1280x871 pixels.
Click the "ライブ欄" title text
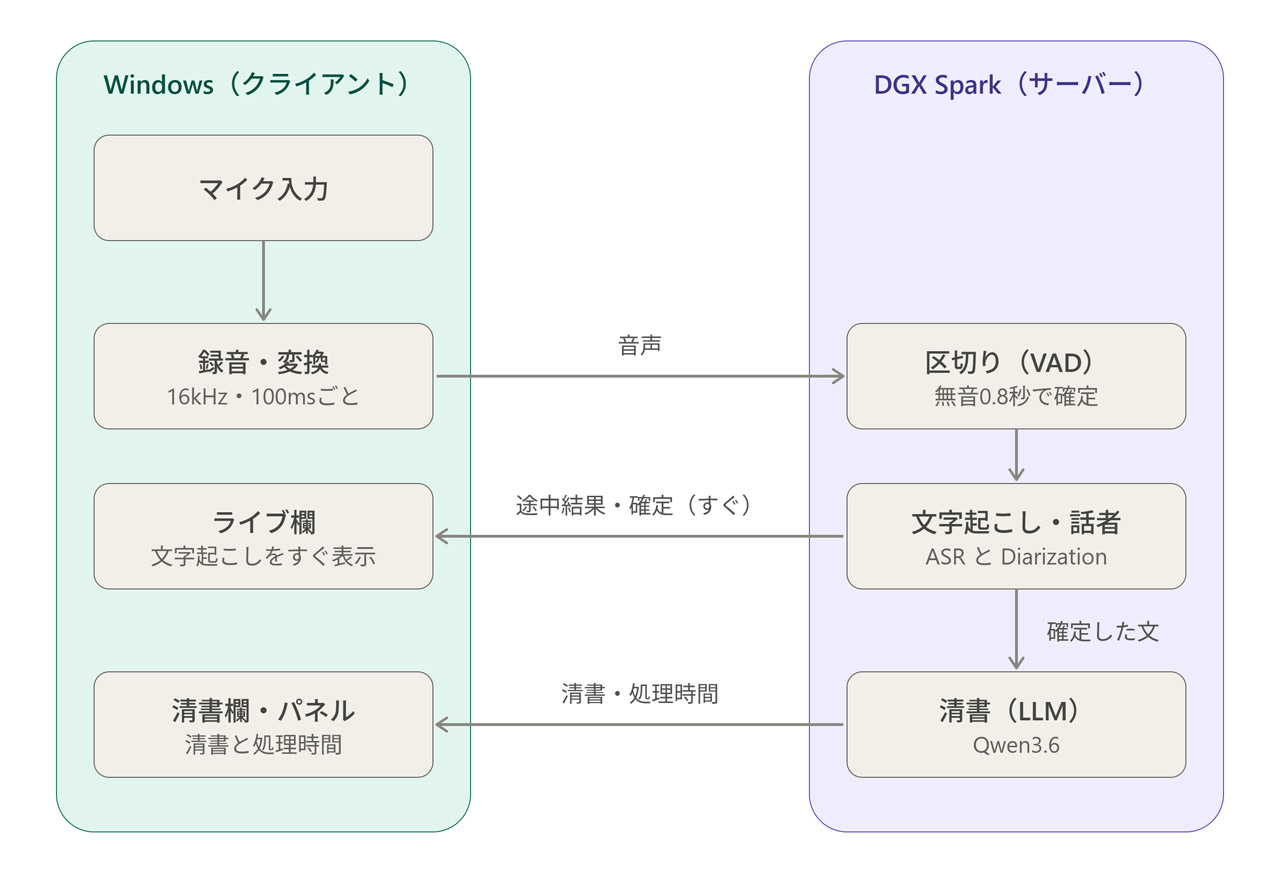(263, 521)
